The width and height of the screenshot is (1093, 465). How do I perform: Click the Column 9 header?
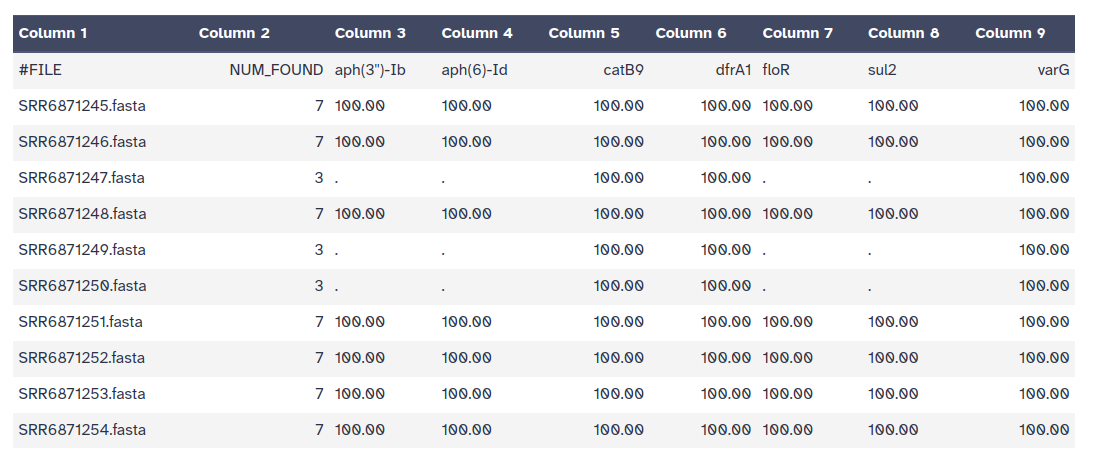pyautogui.click(x=1010, y=33)
